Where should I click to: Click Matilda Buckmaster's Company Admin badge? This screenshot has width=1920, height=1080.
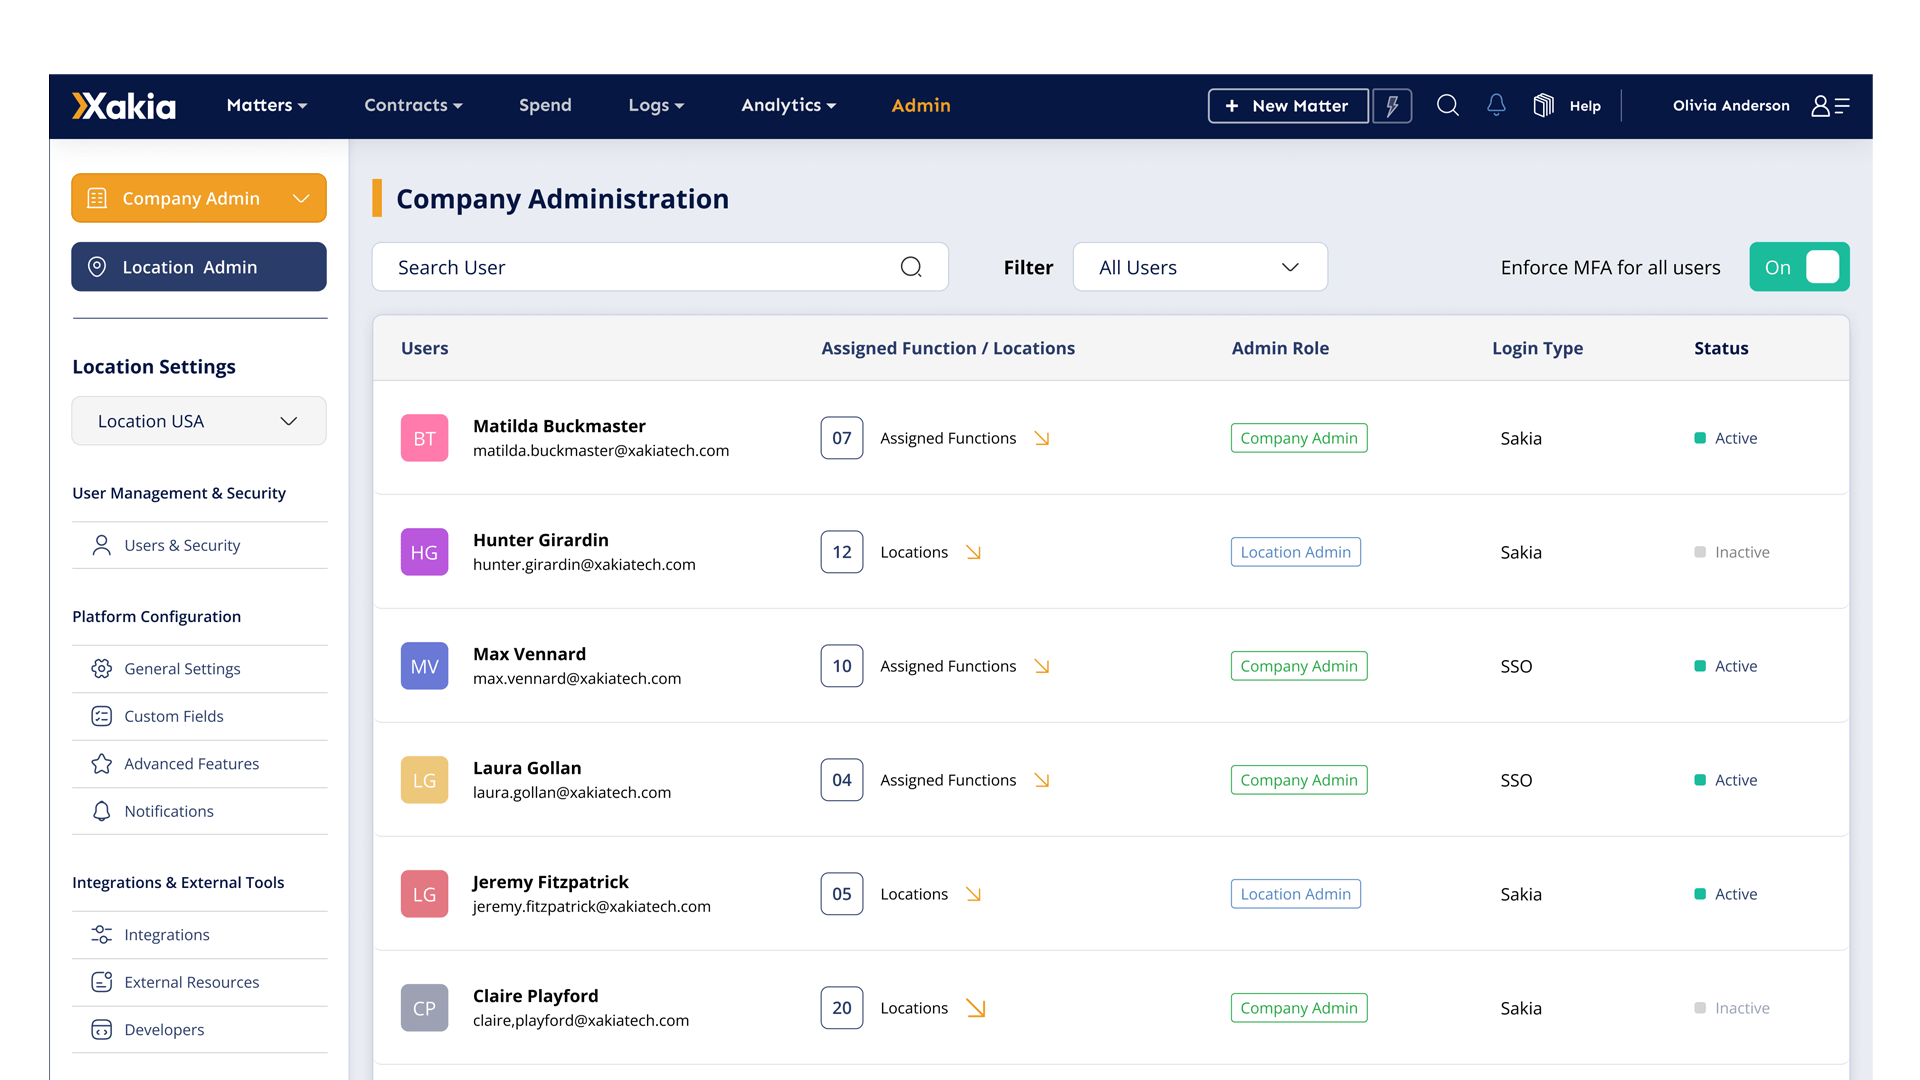point(1299,438)
